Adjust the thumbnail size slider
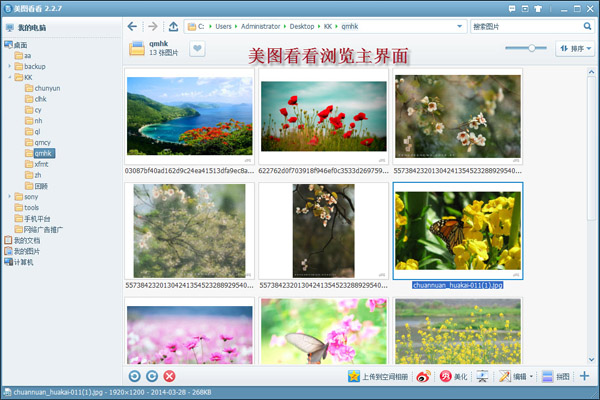Viewport: 600px width, 400px height. [532, 48]
